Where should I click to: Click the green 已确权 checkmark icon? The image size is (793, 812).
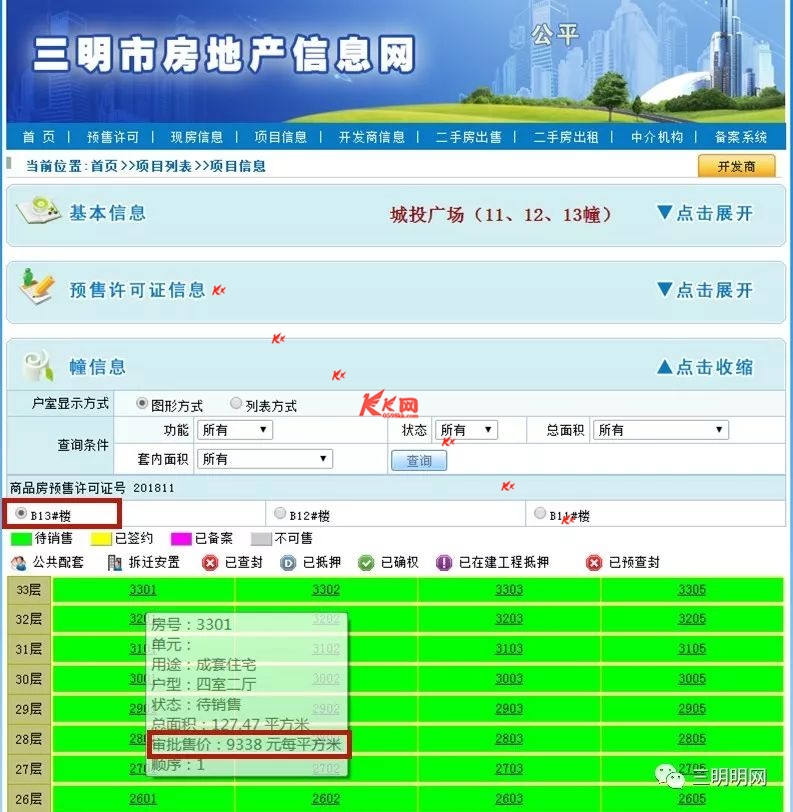(x=366, y=563)
